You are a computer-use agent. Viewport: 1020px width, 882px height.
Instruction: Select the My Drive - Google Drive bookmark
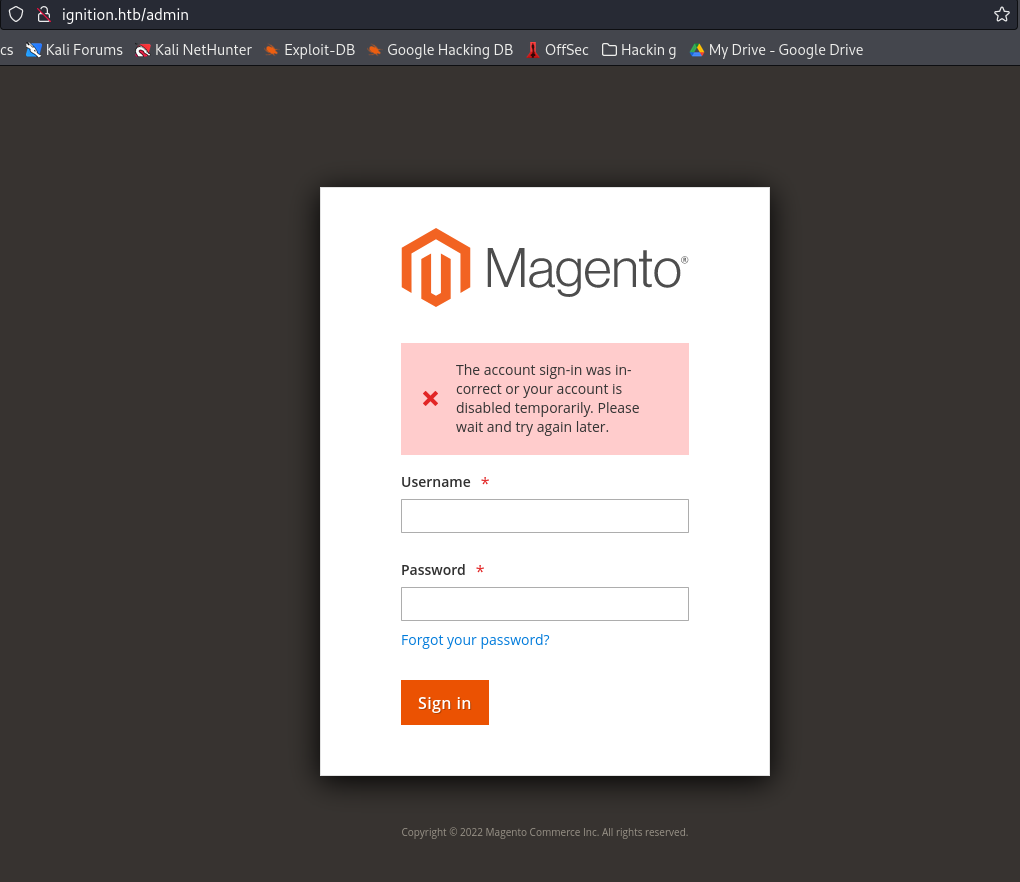(x=785, y=49)
